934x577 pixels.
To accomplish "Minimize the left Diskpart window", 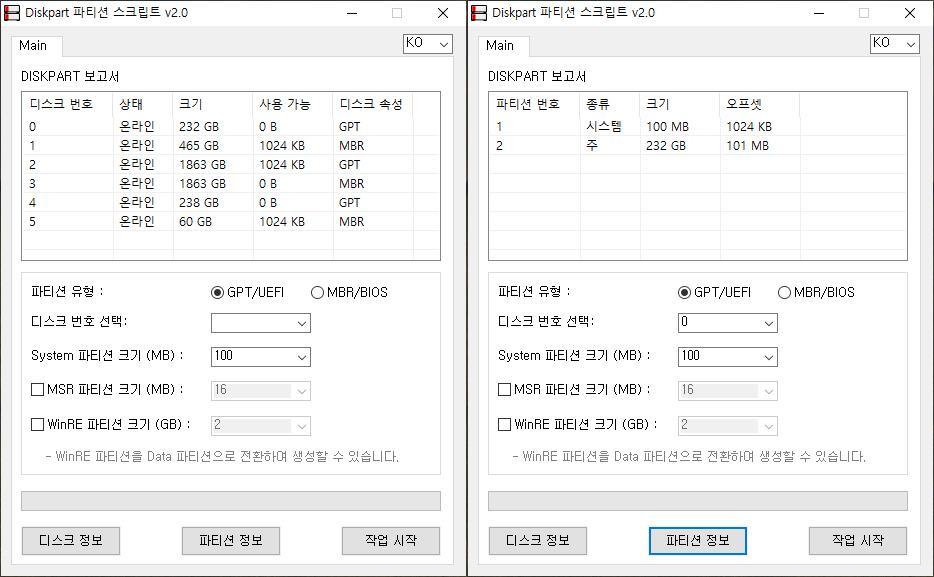I will [x=352, y=13].
